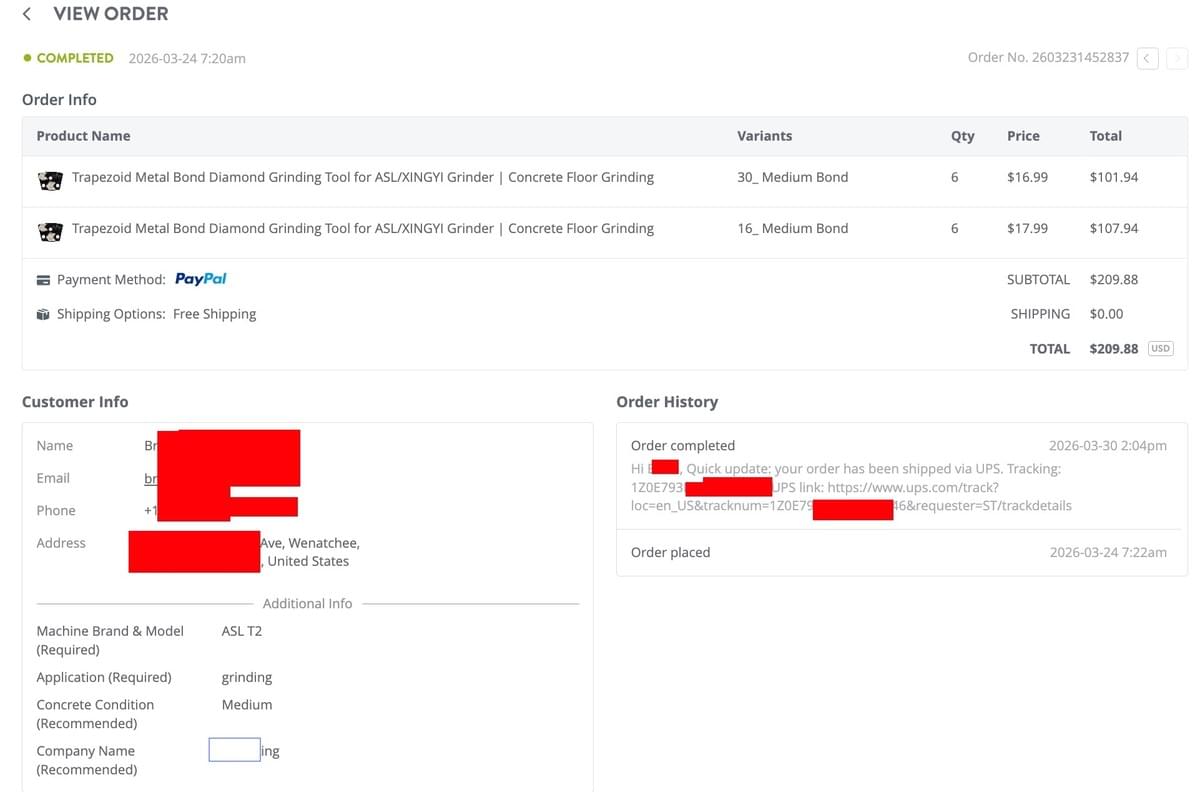Click the UPS tracking link in order history
The height and width of the screenshot is (792, 1200).
click(850, 497)
